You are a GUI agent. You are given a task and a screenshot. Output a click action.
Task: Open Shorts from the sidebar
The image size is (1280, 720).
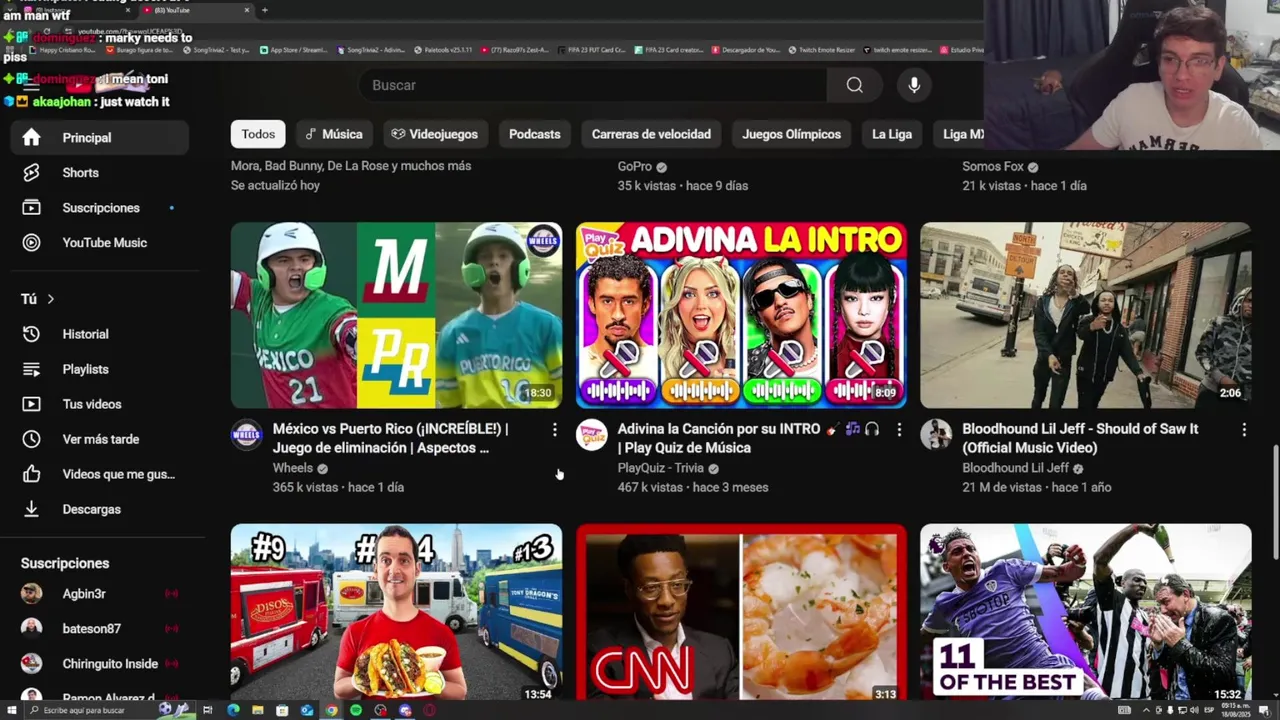click(x=100, y=173)
